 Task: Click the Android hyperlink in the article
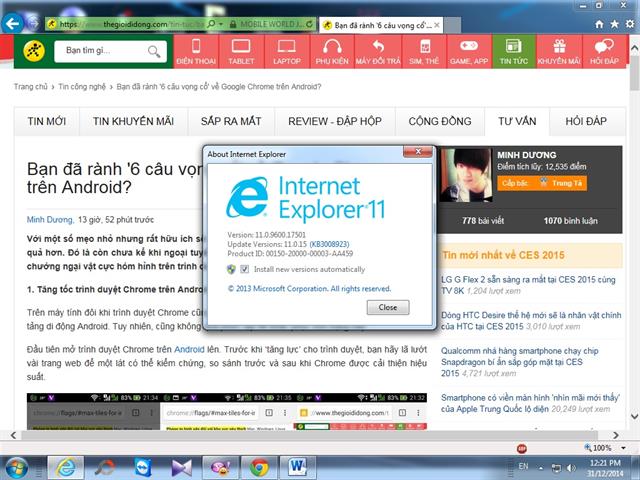[x=189, y=349]
